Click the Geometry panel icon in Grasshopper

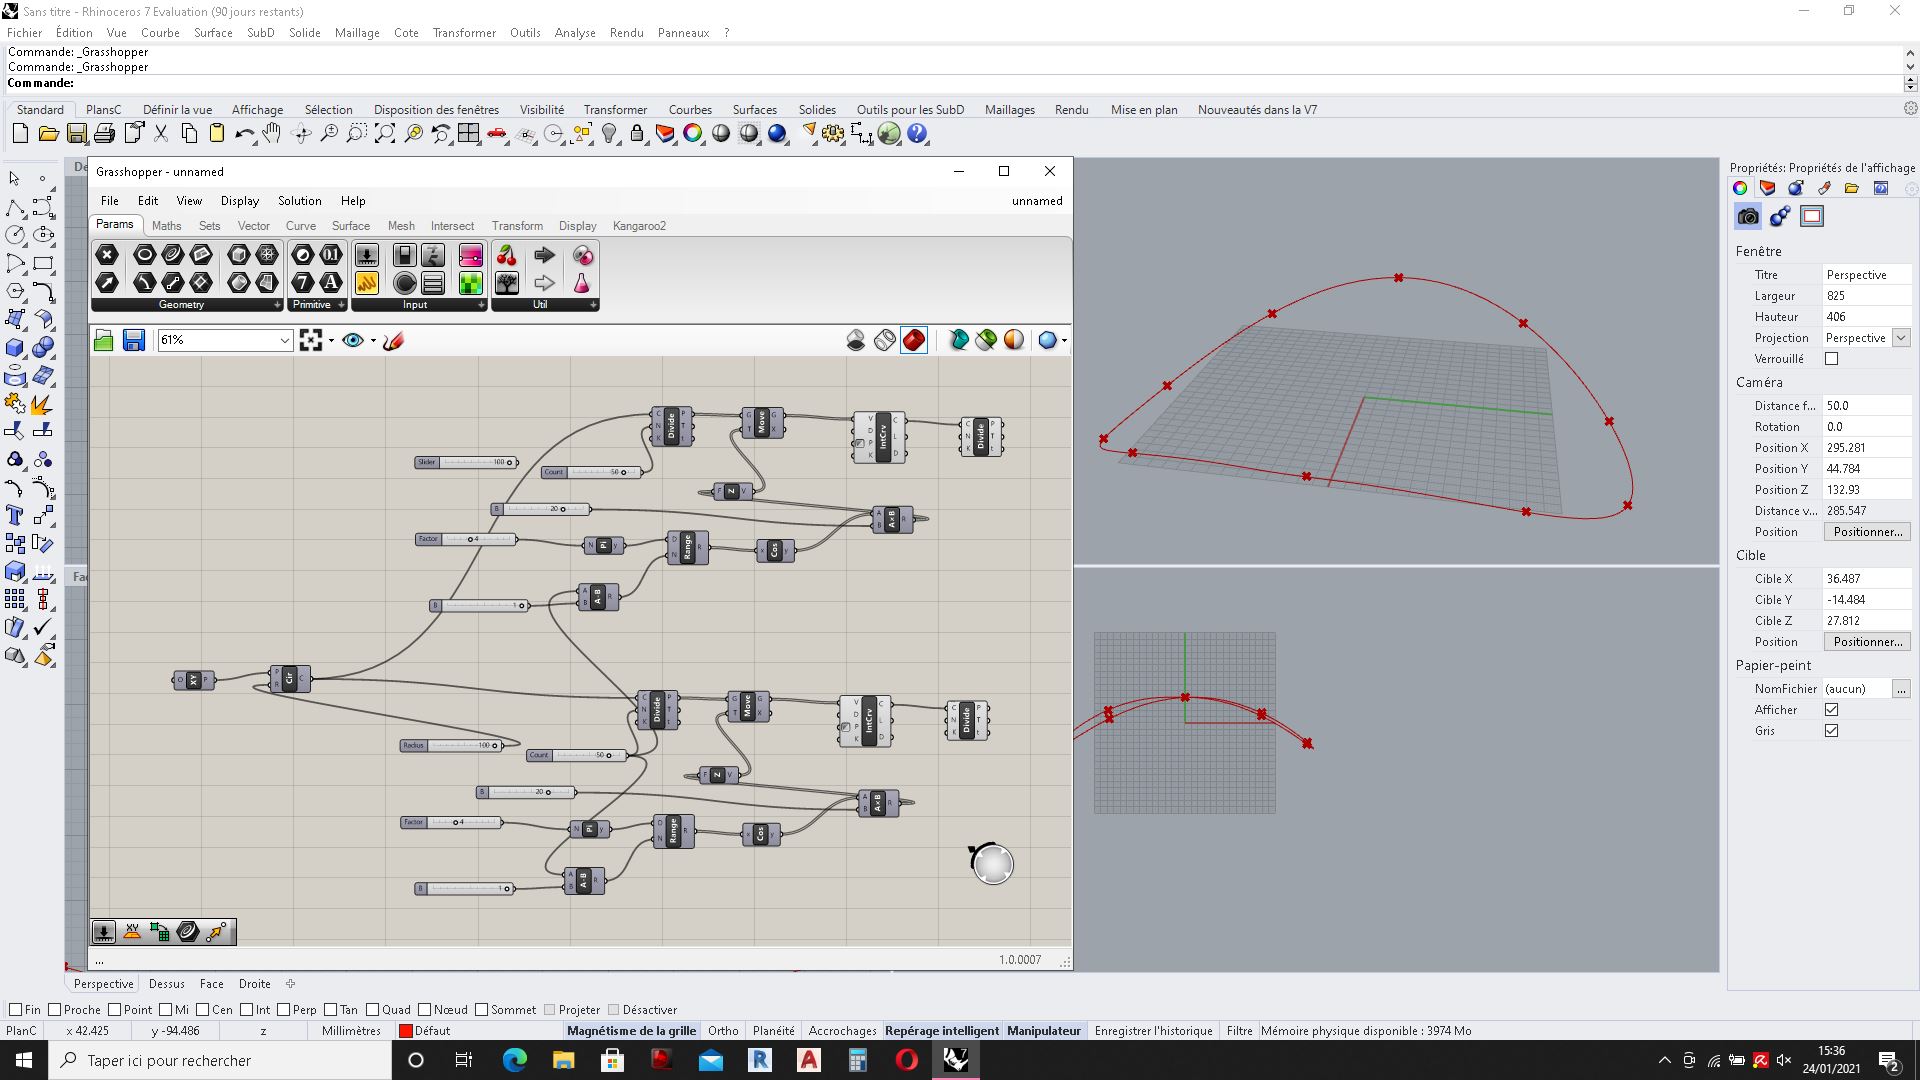tap(183, 305)
